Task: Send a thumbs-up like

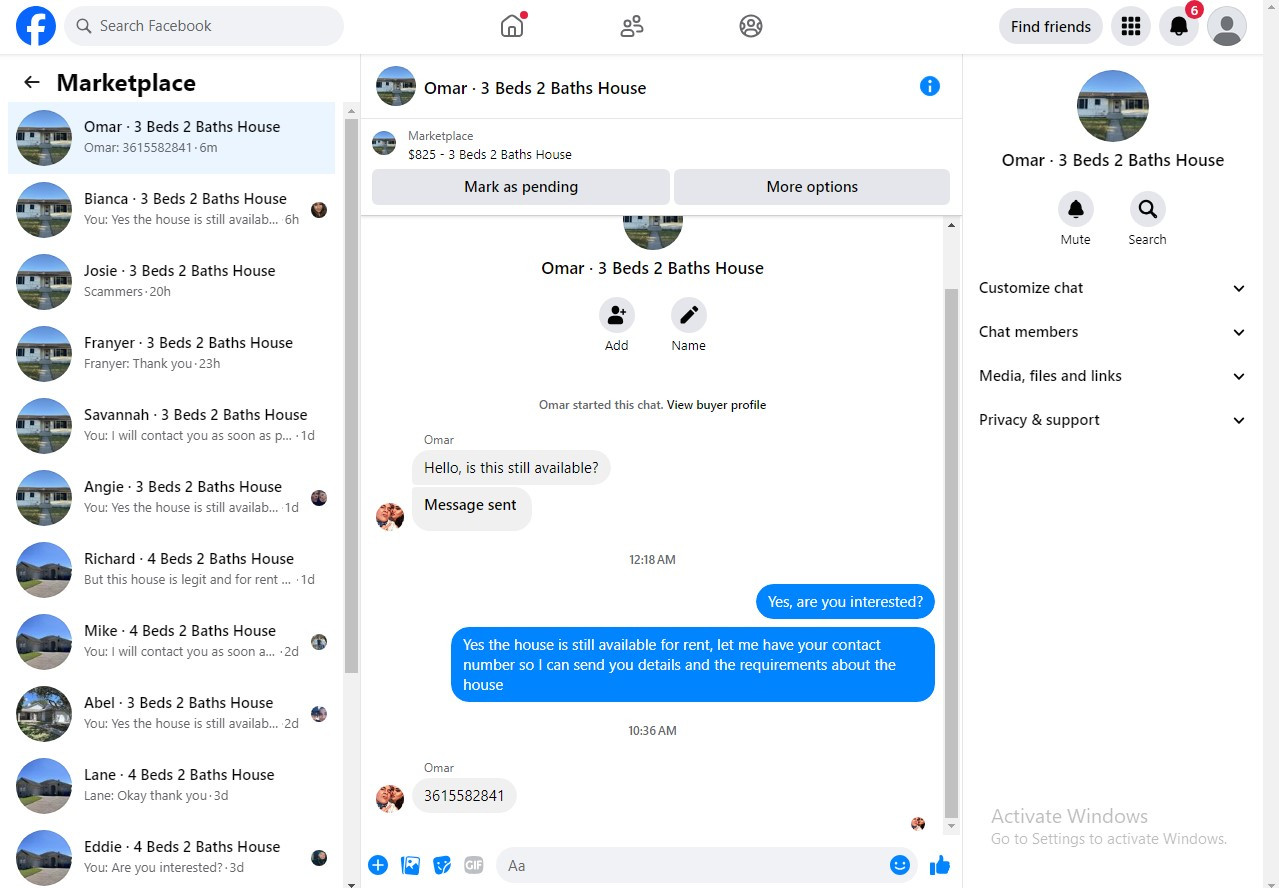Action: 940,865
